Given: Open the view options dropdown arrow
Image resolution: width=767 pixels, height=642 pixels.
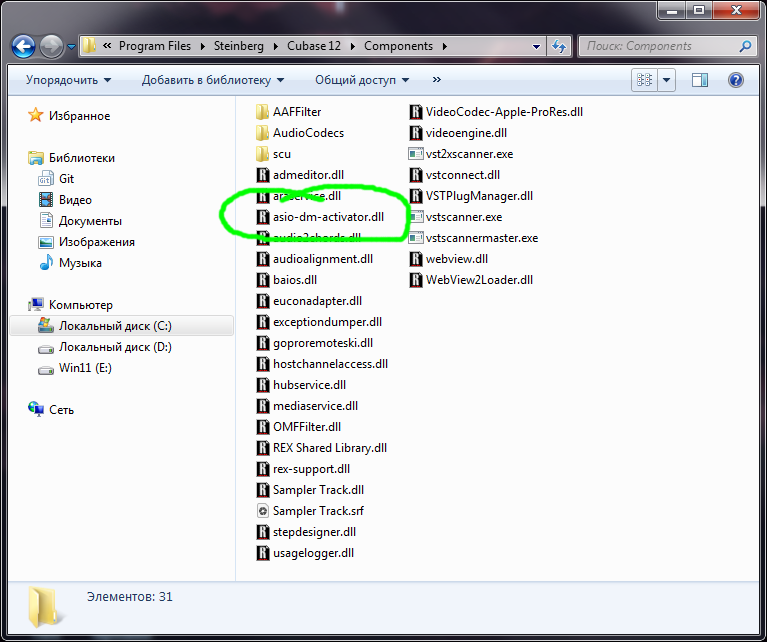Looking at the screenshot, I should pyautogui.click(x=667, y=80).
